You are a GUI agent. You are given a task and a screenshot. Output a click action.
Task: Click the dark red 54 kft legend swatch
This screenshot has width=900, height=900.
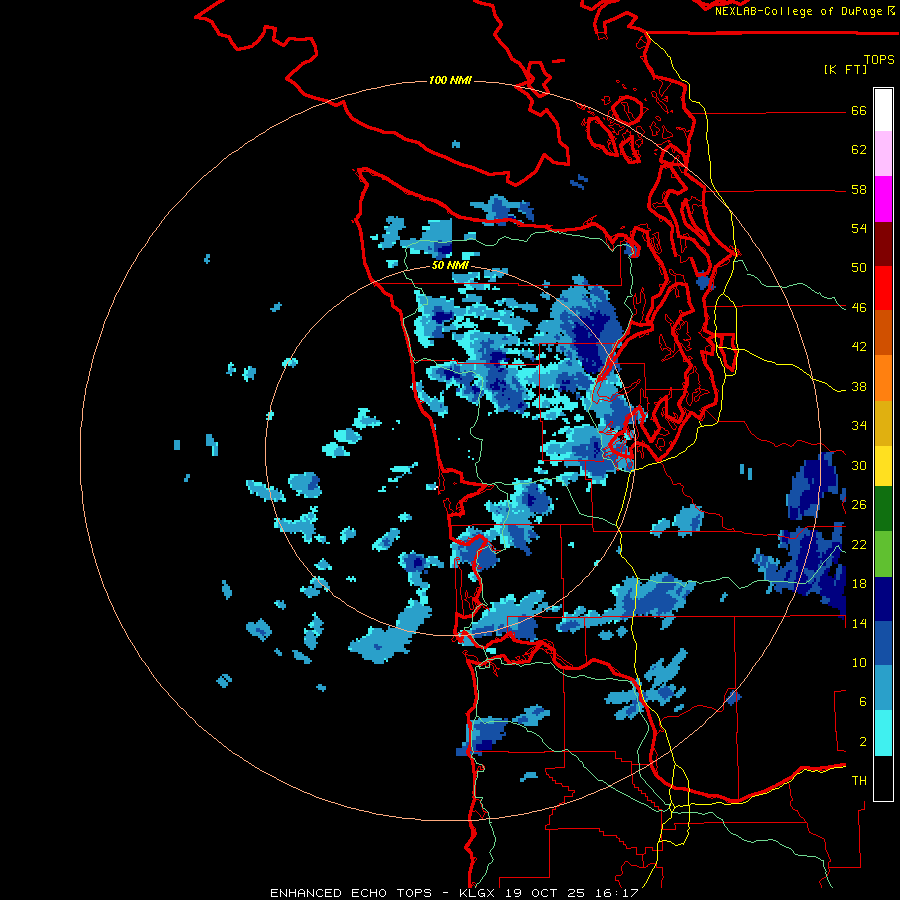[883, 244]
